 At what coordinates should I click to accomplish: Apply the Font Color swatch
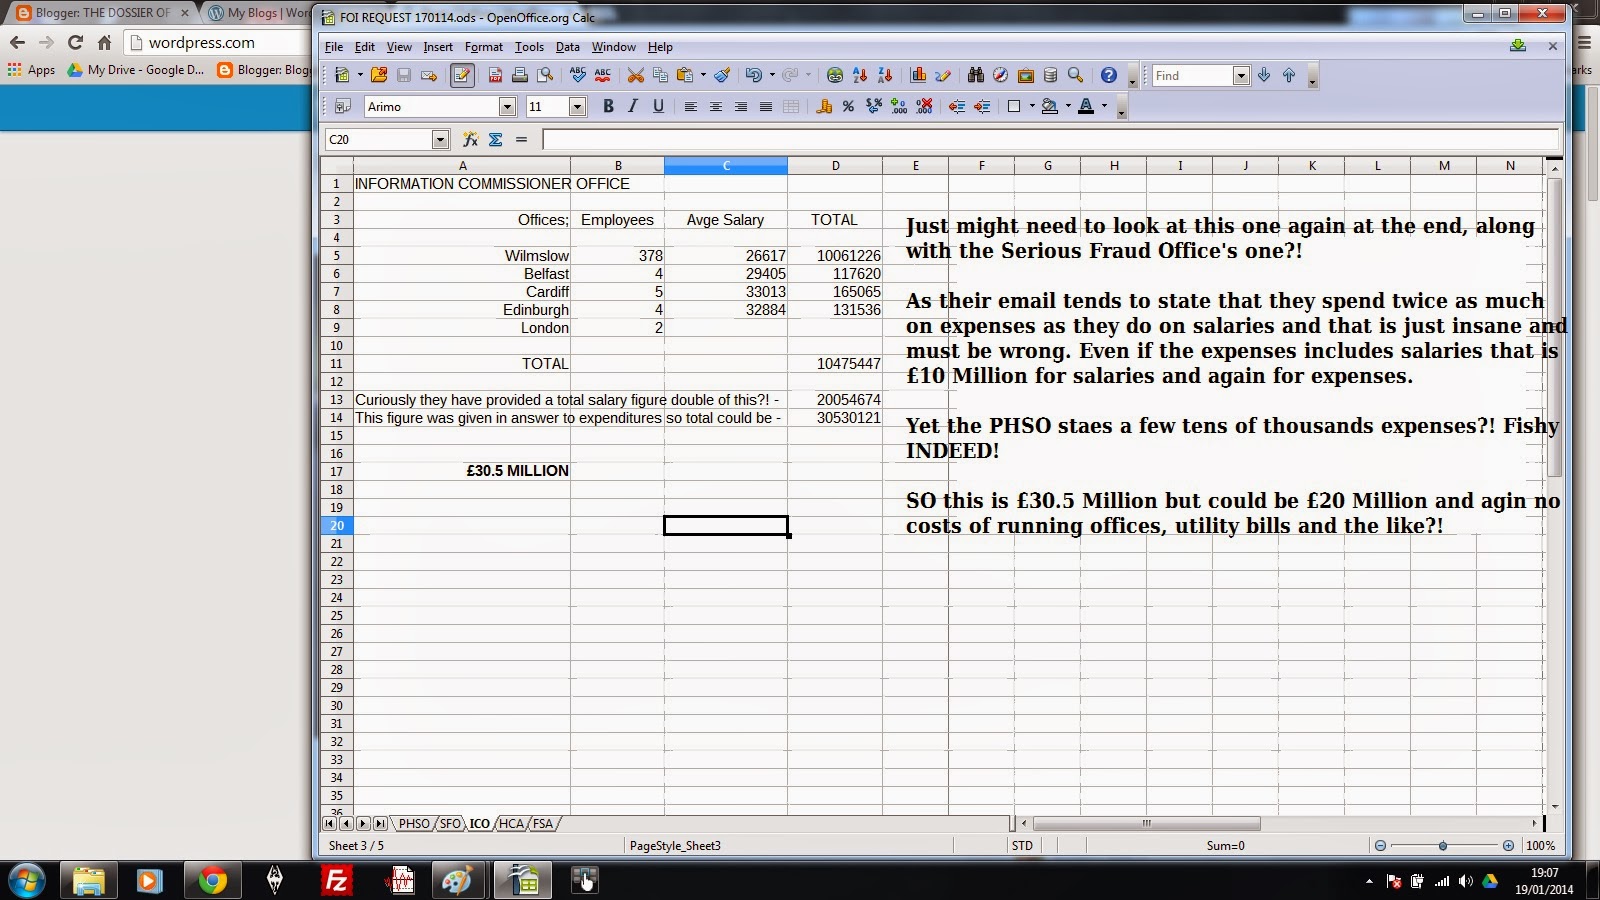1086,107
